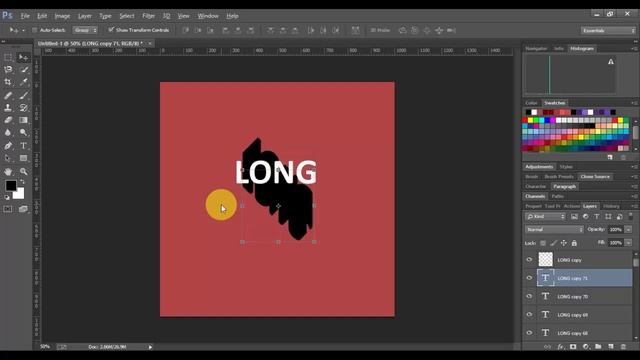Open the File menu
Viewport: 640px width, 360px height.
(x=25, y=16)
